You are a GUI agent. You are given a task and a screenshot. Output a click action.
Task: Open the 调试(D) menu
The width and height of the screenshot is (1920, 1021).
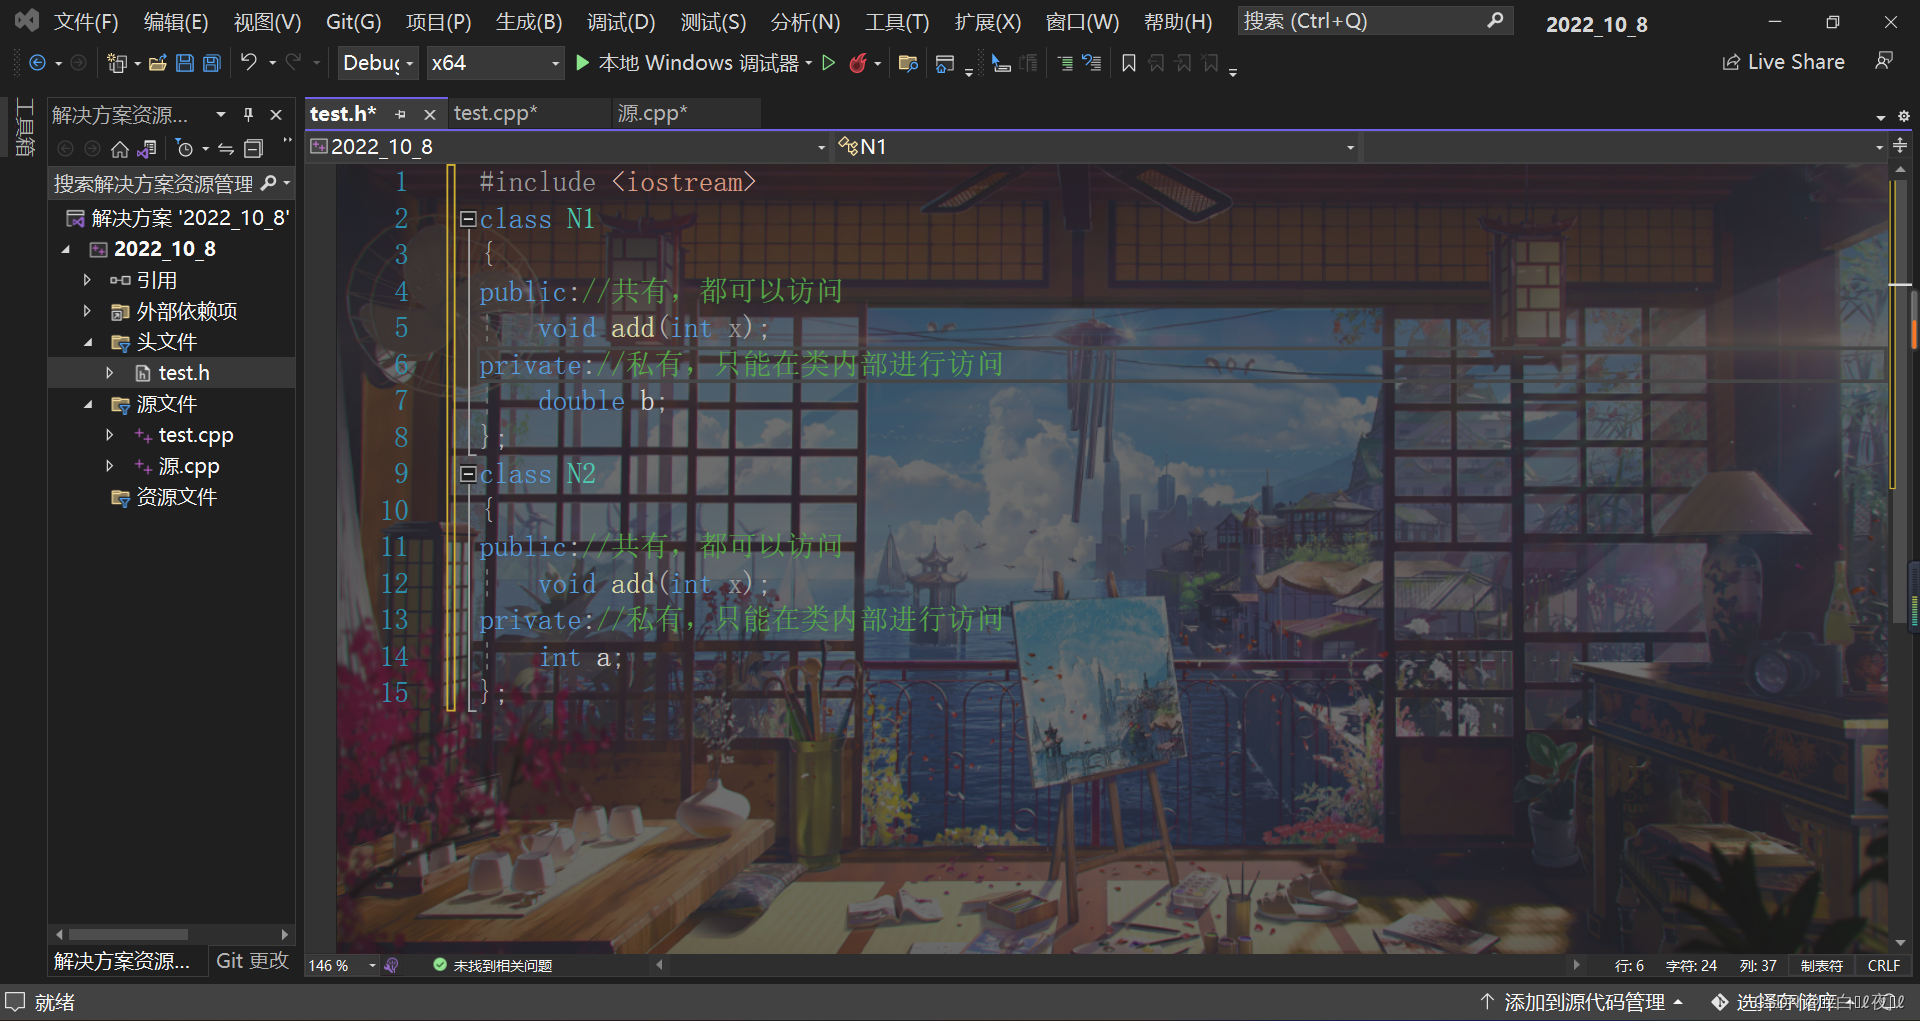621,22
